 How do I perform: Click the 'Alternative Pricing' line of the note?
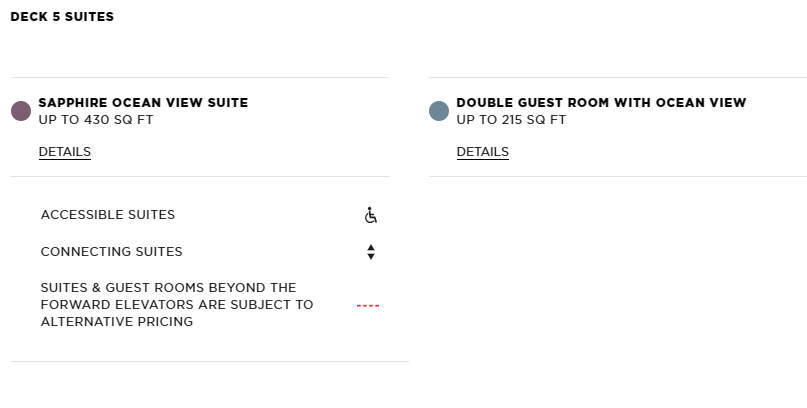pos(117,322)
